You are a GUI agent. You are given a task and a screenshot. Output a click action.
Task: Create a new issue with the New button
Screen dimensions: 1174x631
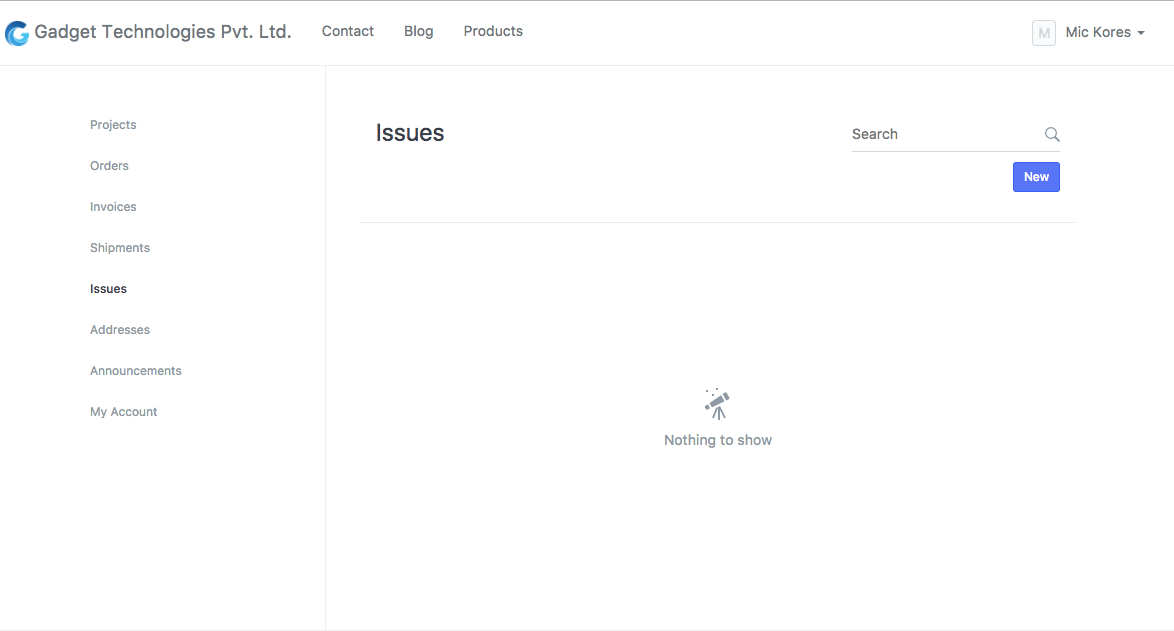[x=1036, y=176]
